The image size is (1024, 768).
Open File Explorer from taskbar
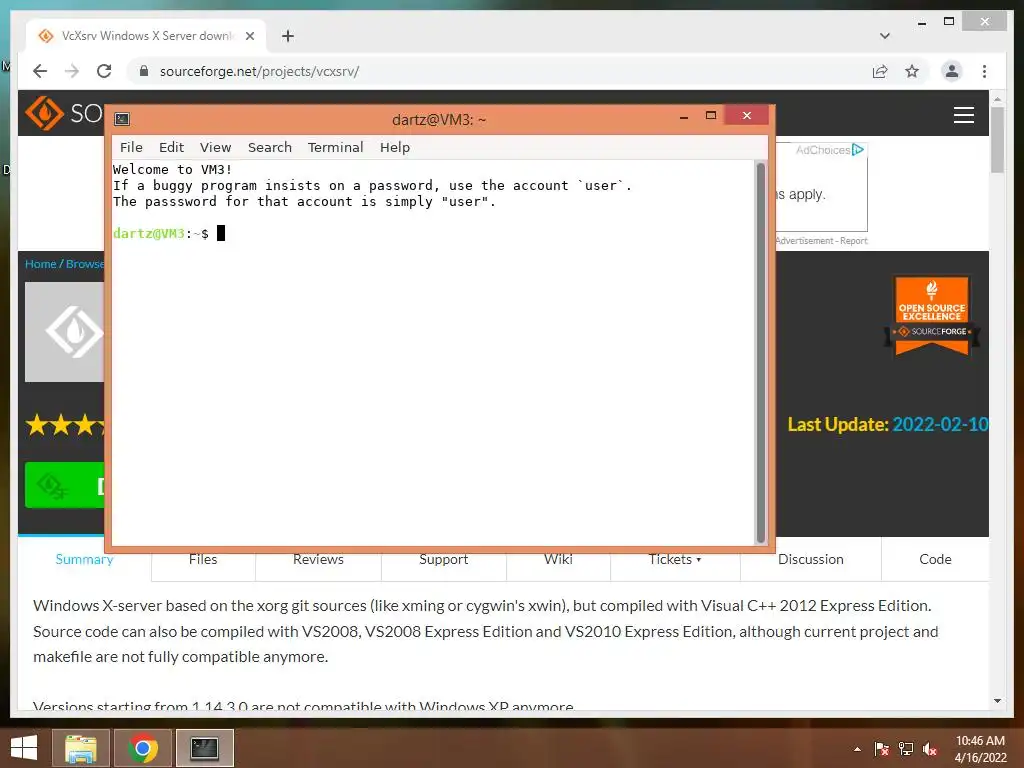(80, 748)
